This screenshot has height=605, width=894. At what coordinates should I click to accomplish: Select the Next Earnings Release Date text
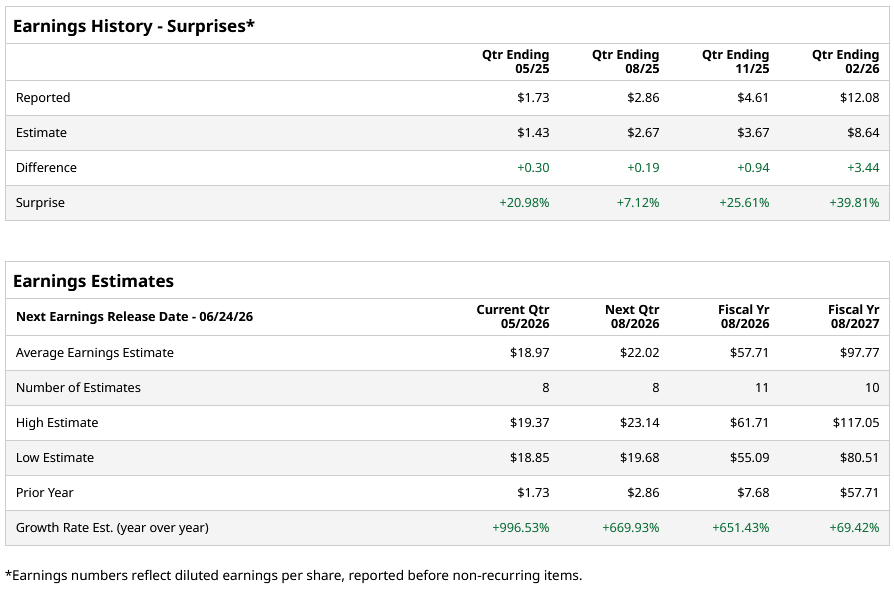134,317
